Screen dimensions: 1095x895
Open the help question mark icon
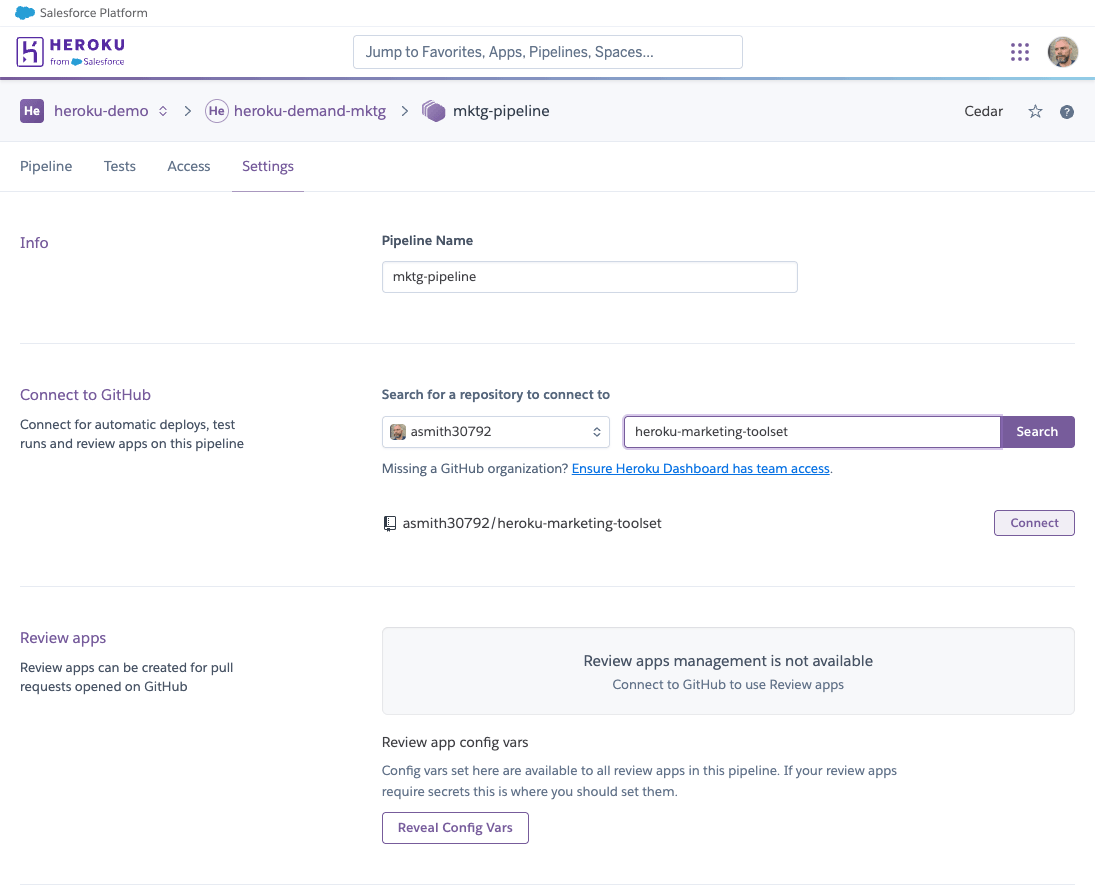tap(1066, 112)
